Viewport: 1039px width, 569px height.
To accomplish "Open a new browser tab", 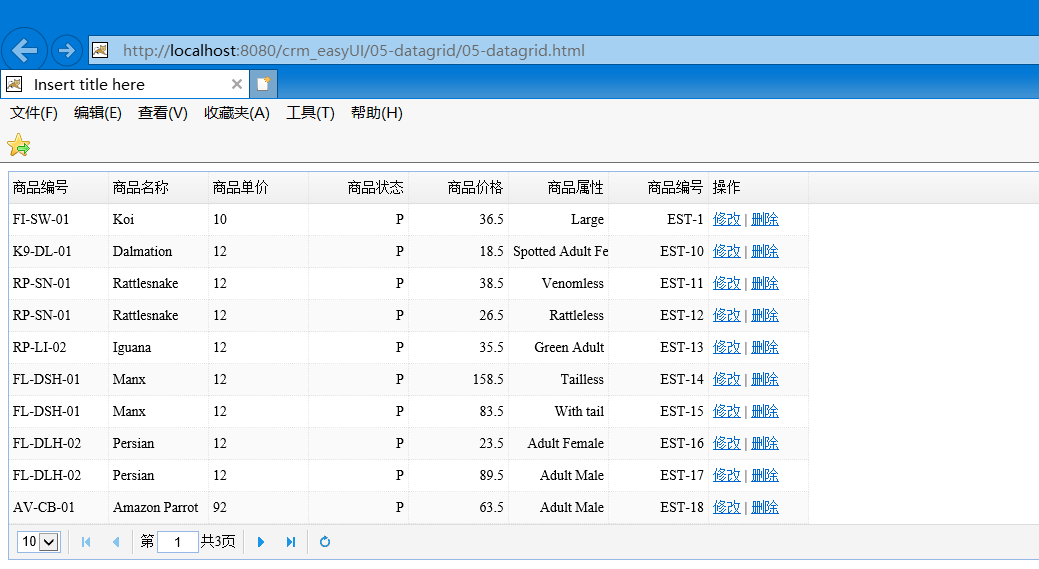I will pos(263,84).
